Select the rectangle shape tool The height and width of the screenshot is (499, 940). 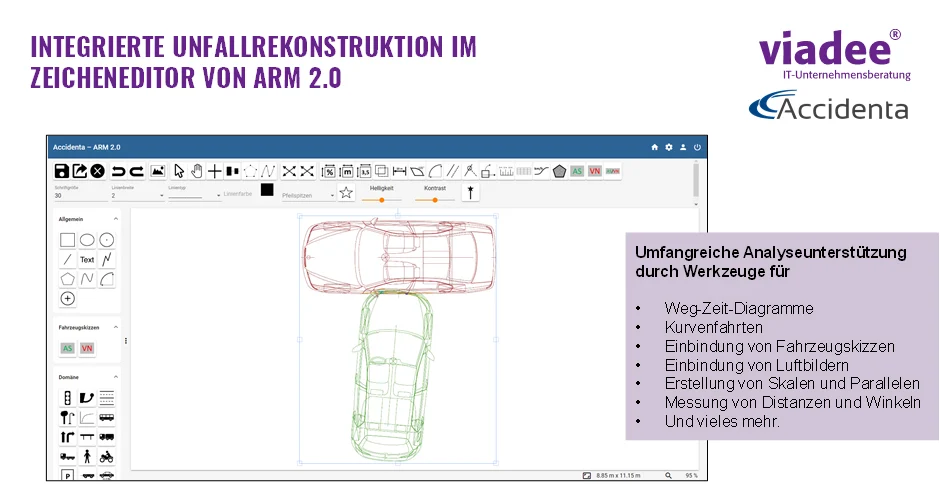[68, 240]
